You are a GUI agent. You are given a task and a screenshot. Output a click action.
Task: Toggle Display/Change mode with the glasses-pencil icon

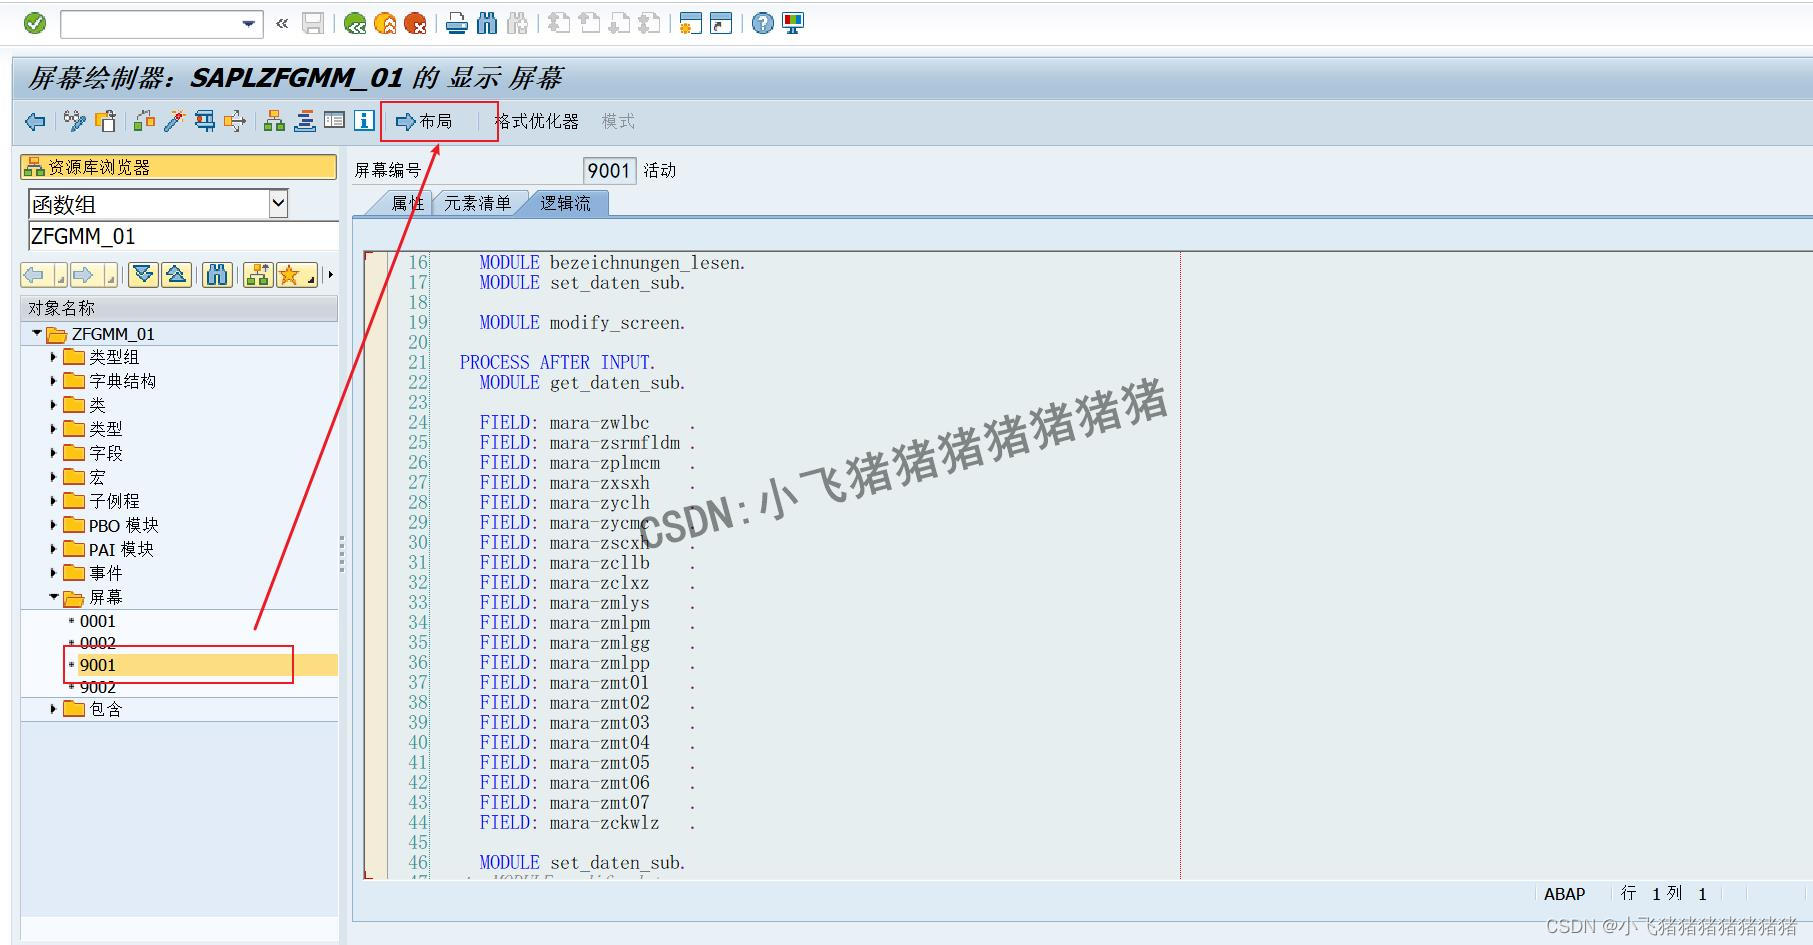coord(74,121)
